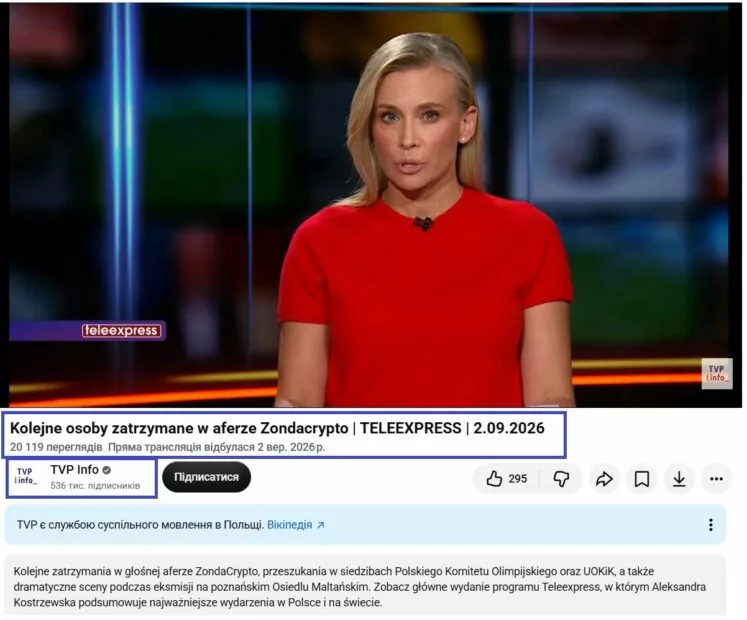Click the teleexpress logo overlay in video
This screenshot has width=747, height=620.
pos(121,330)
